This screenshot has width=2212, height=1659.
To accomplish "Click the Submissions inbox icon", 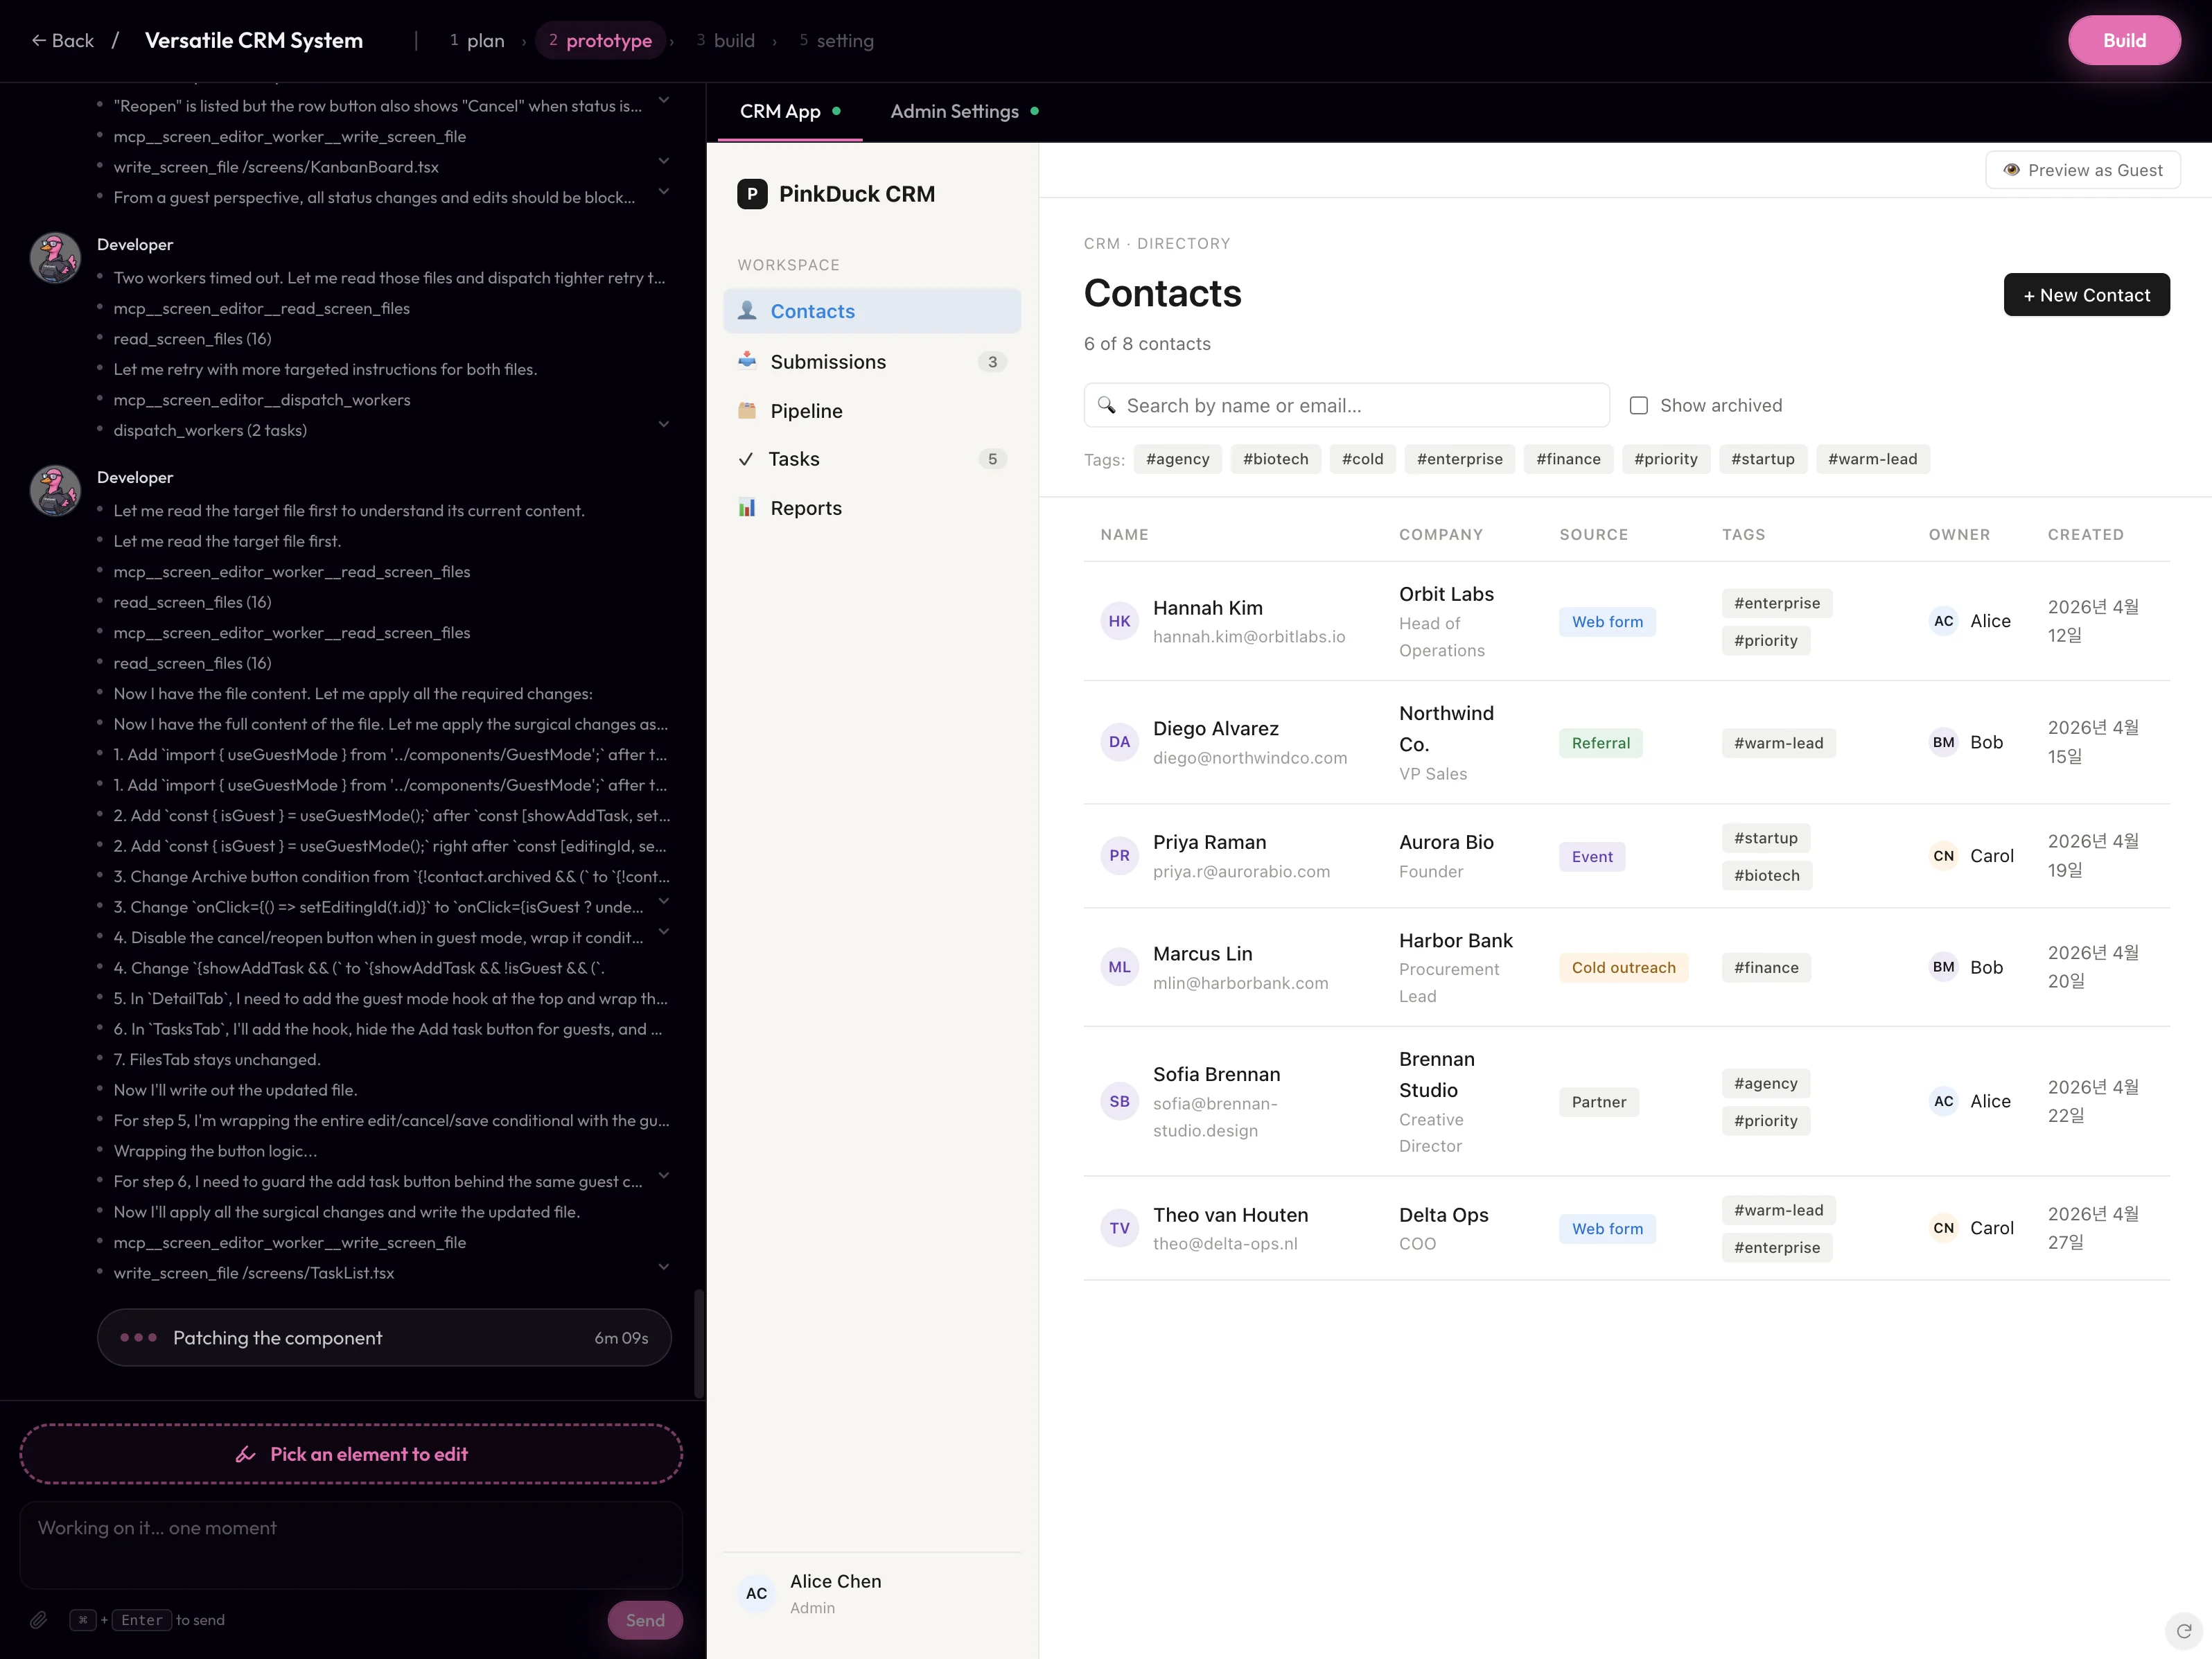I will (x=747, y=361).
